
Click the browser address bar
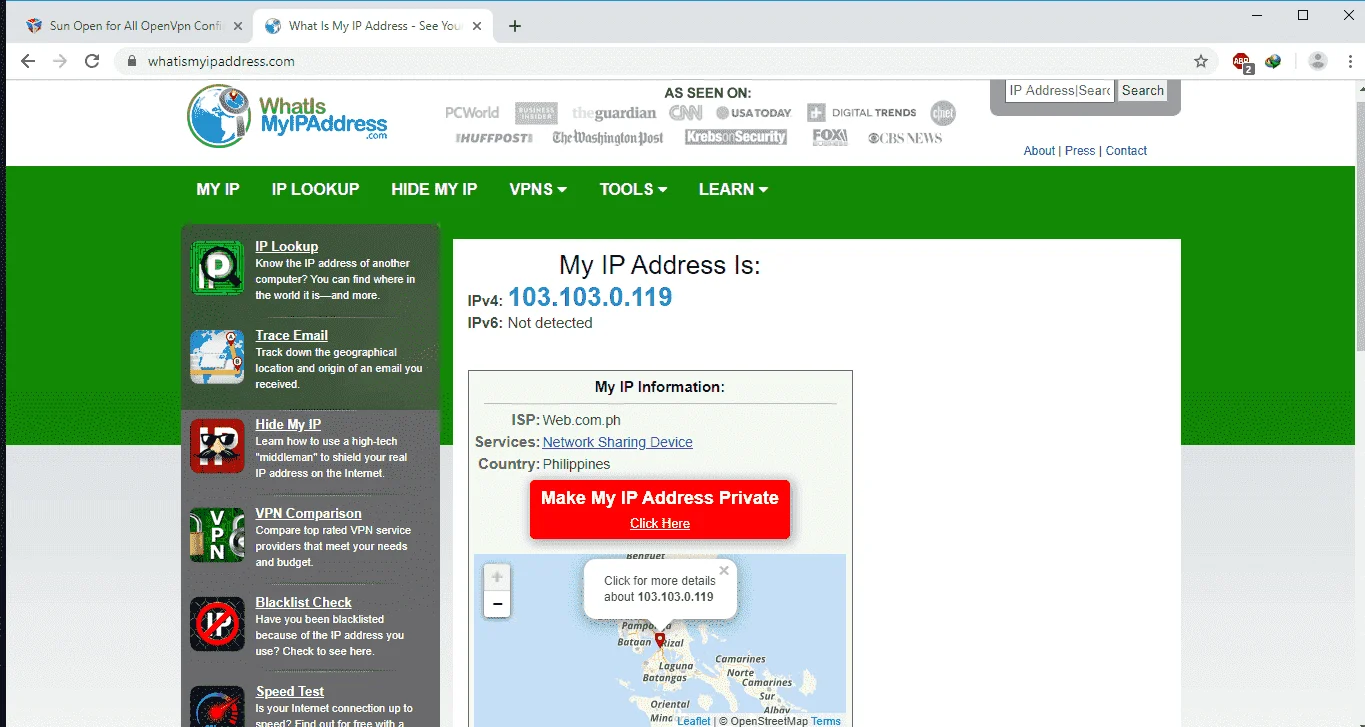click(x=660, y=61)
